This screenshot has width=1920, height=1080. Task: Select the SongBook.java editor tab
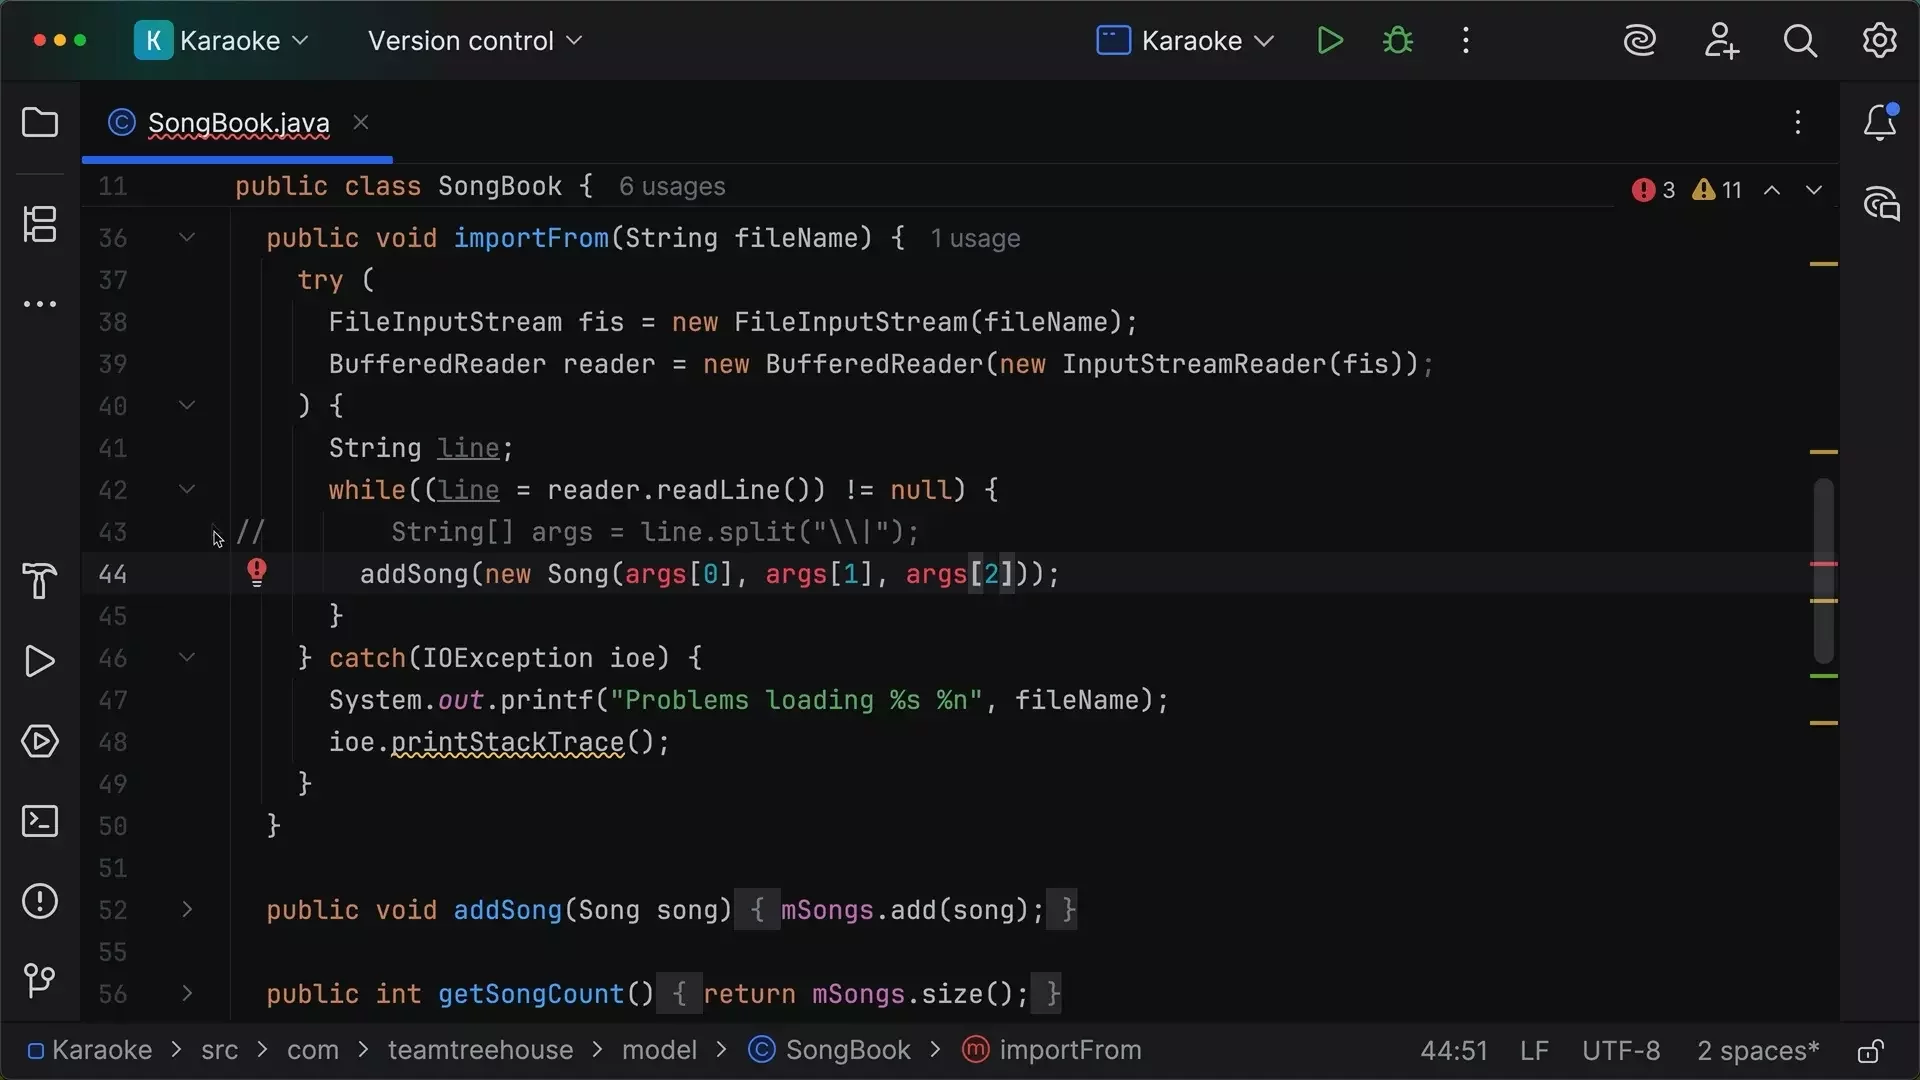click(237, 122)
